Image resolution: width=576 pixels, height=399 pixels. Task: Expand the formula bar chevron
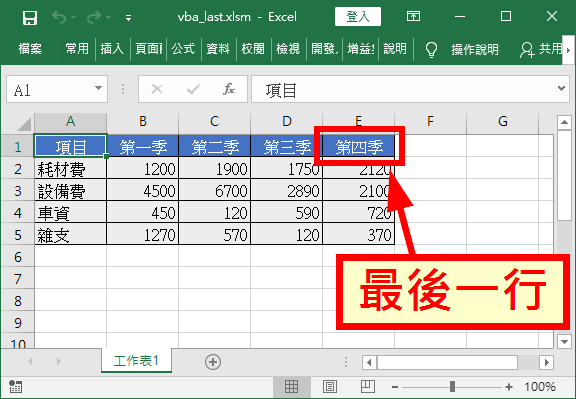pyautogui.click(x=561, y=89)
